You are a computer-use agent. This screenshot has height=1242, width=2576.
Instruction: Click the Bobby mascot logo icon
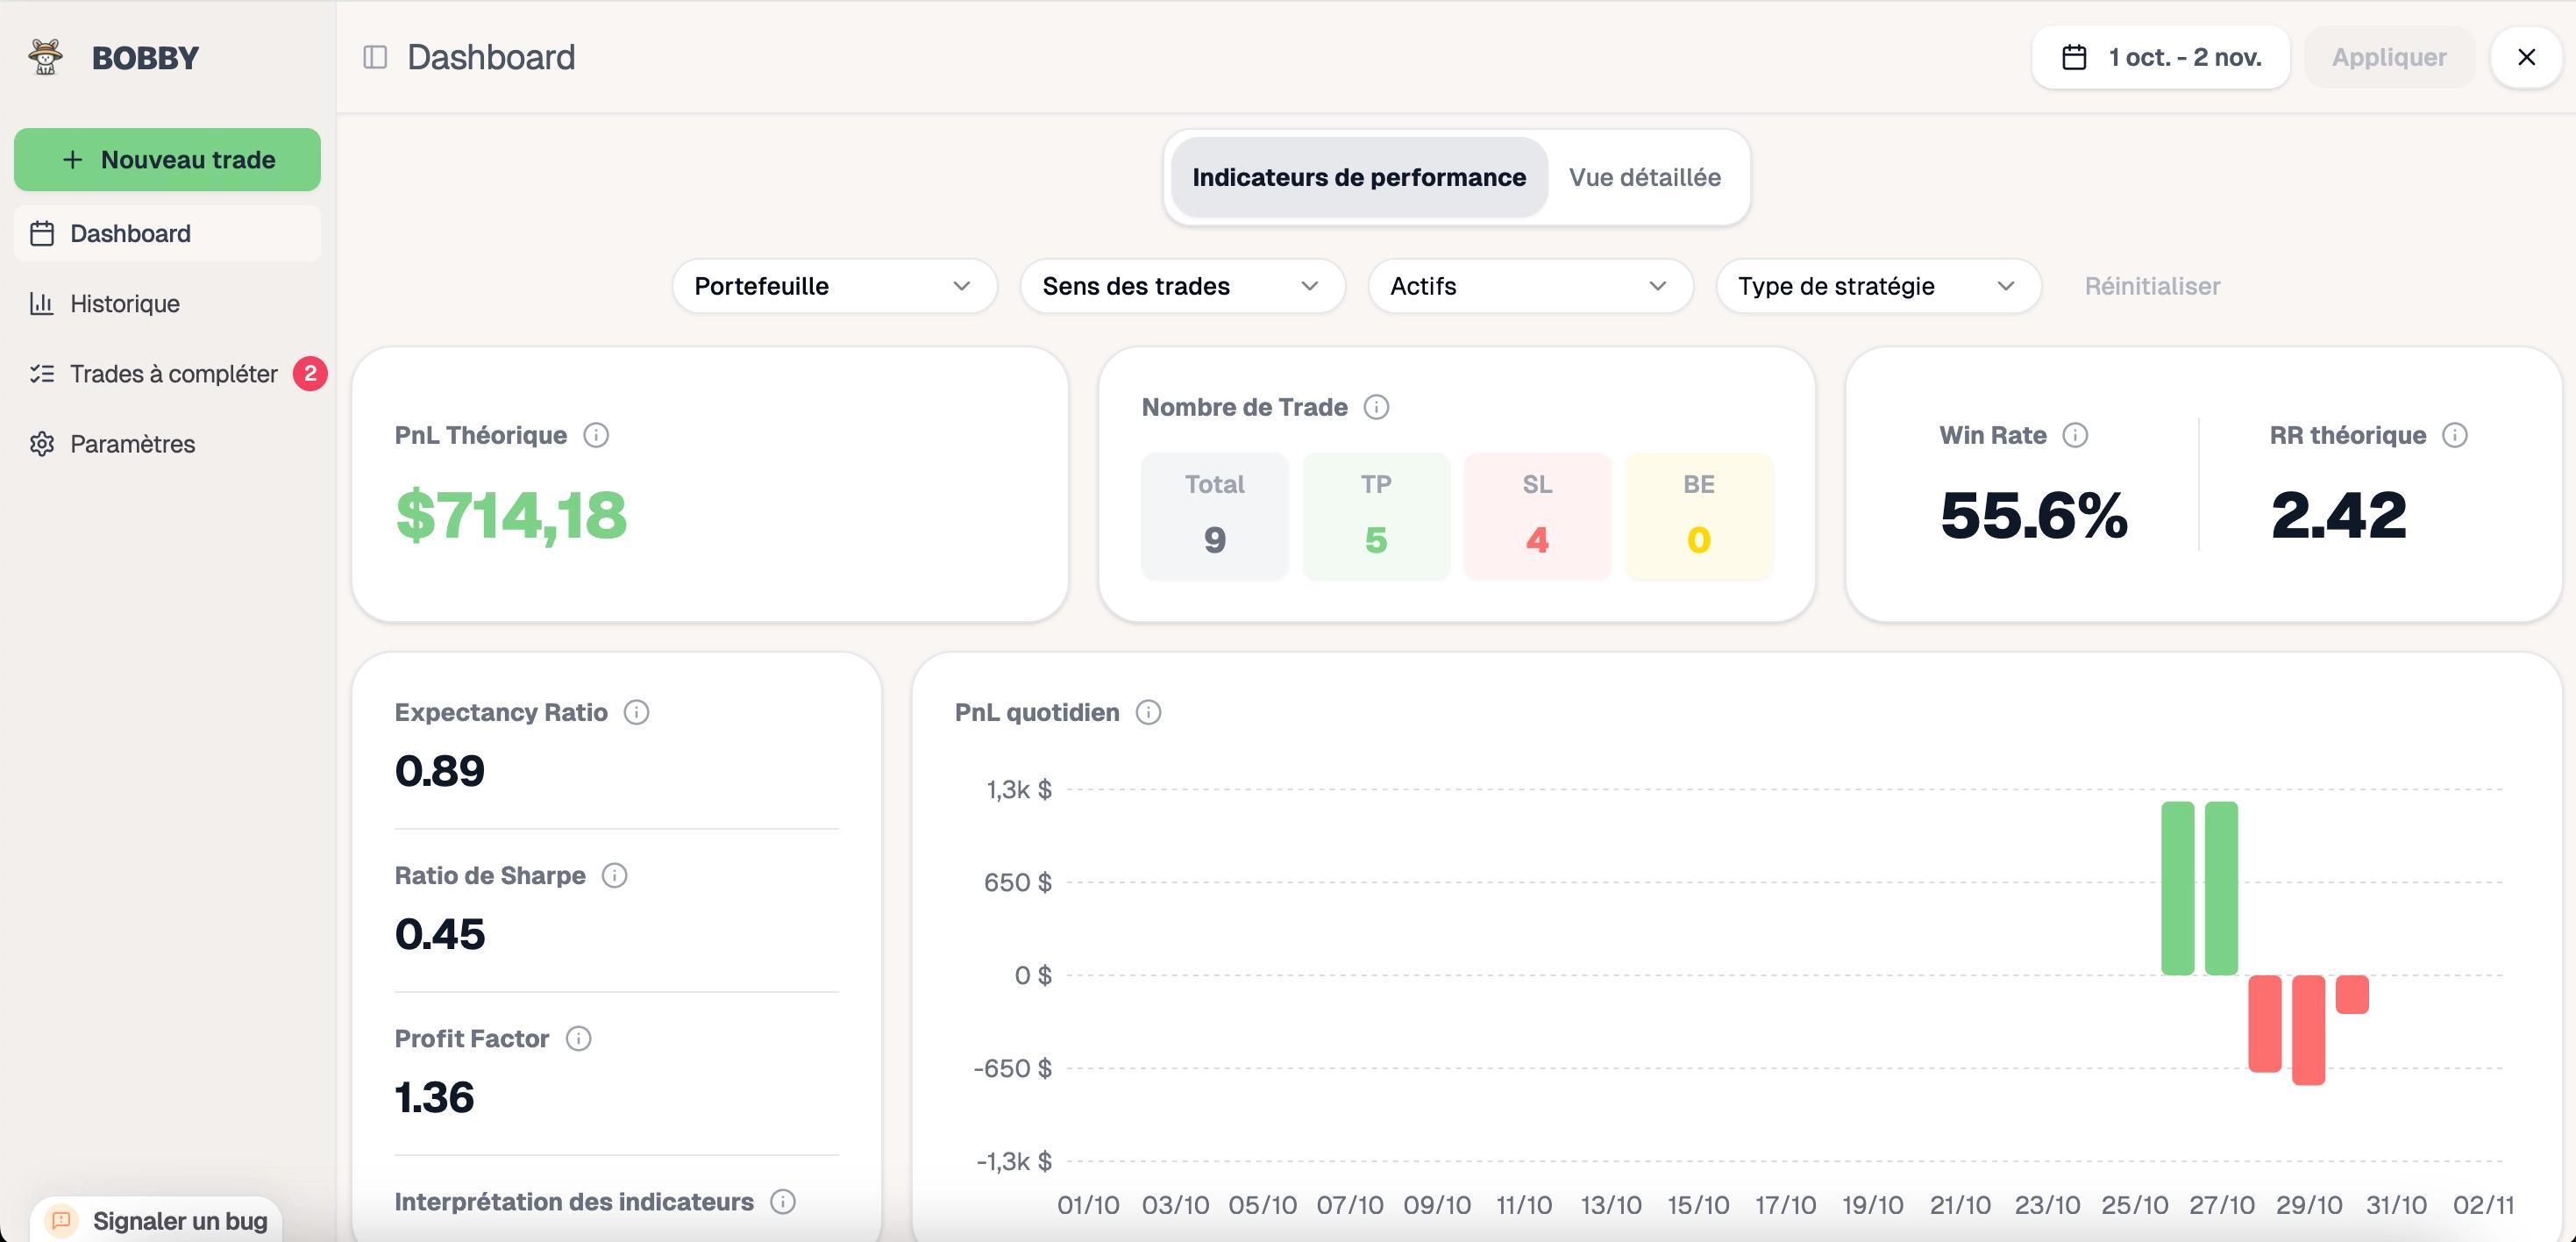click(45, 57)
